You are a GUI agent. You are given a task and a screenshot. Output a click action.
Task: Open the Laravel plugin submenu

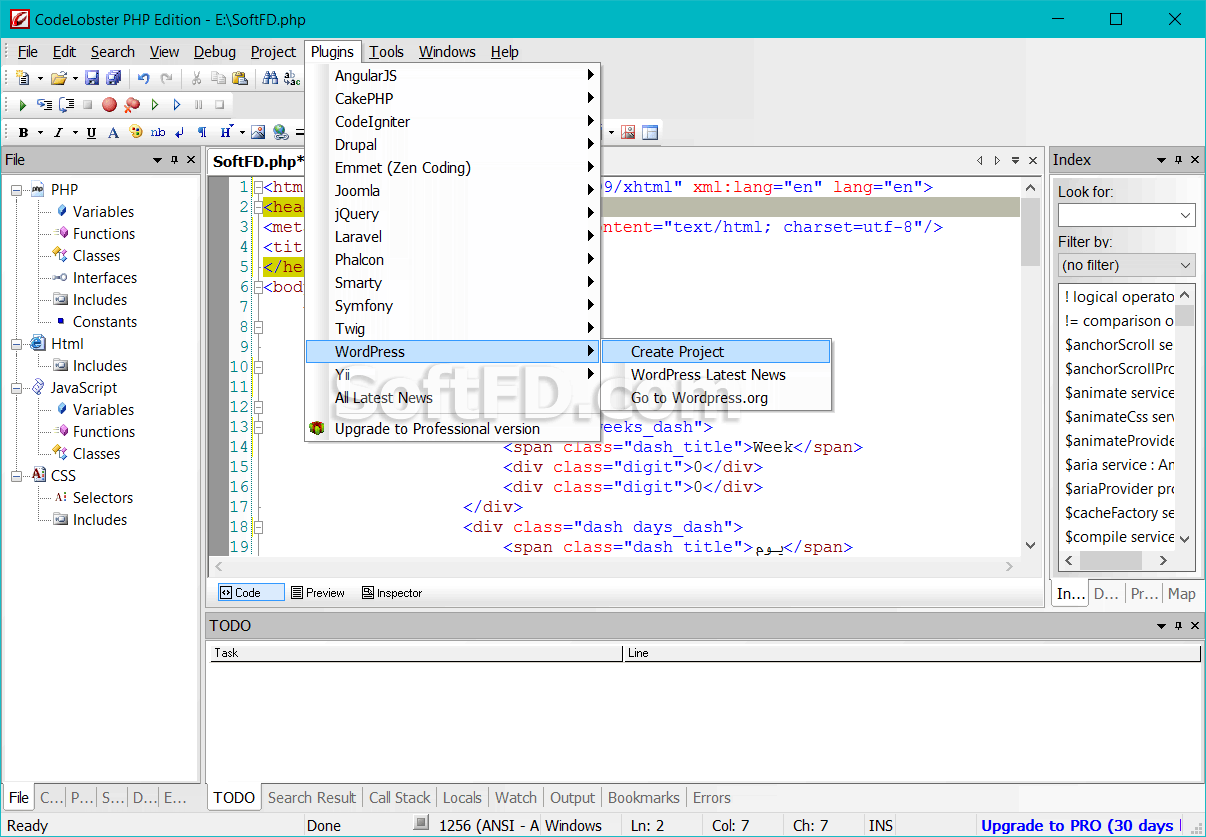453,237
